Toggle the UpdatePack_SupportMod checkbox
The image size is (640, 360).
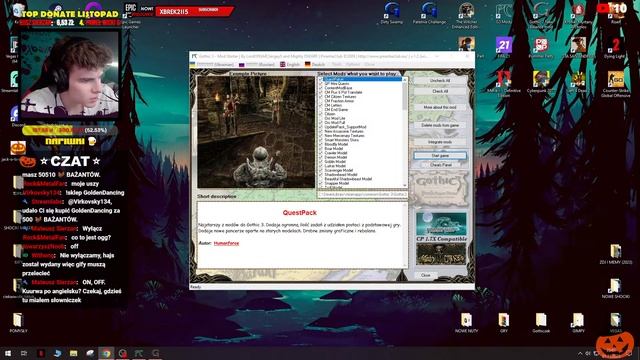coord(321,127)
